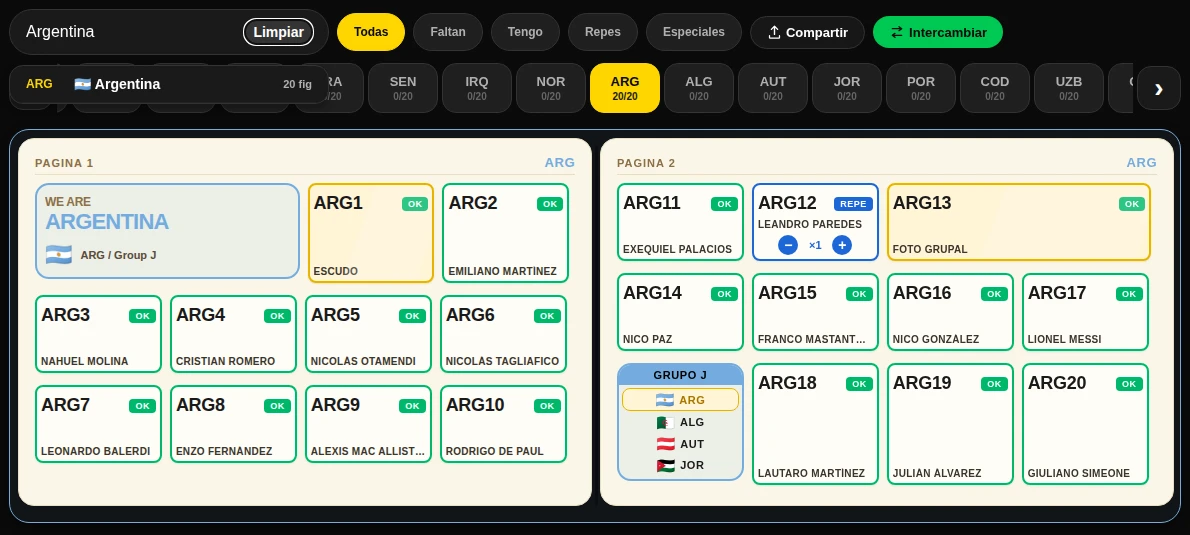The image size is (1190, 535).
Task: Select the Repes filter
Action: pyautogui.click(x=603, y=32)
